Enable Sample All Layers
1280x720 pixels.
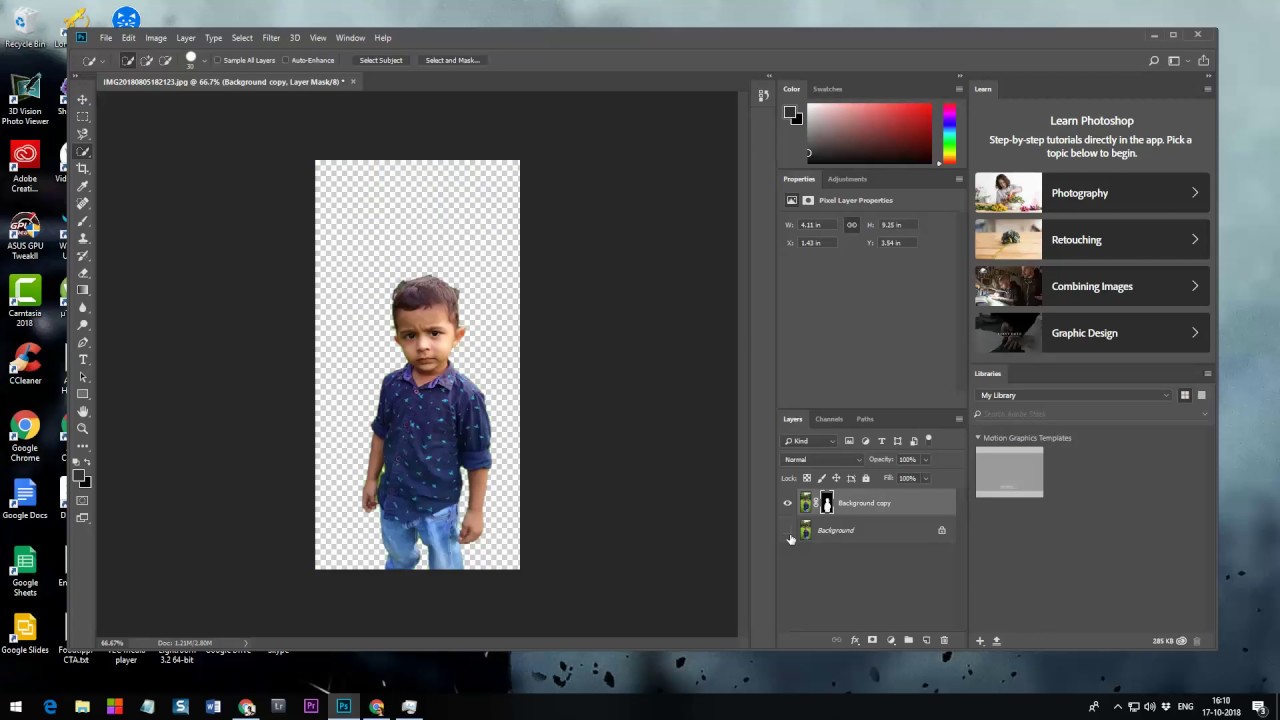point(218,60)
